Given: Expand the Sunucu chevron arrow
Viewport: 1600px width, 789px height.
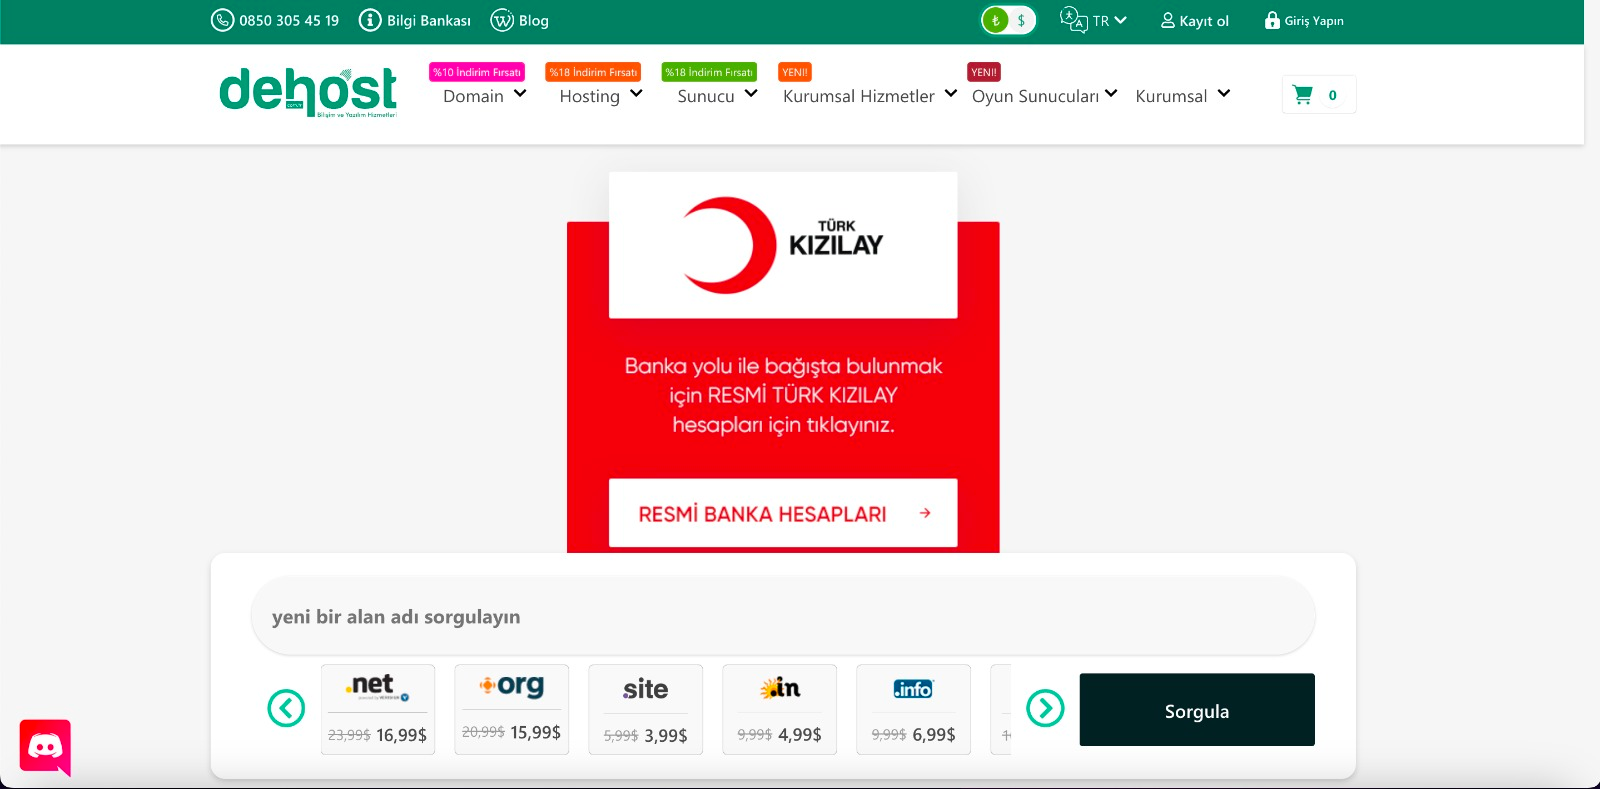Looking at the screenshot, I should coord(751,94).
